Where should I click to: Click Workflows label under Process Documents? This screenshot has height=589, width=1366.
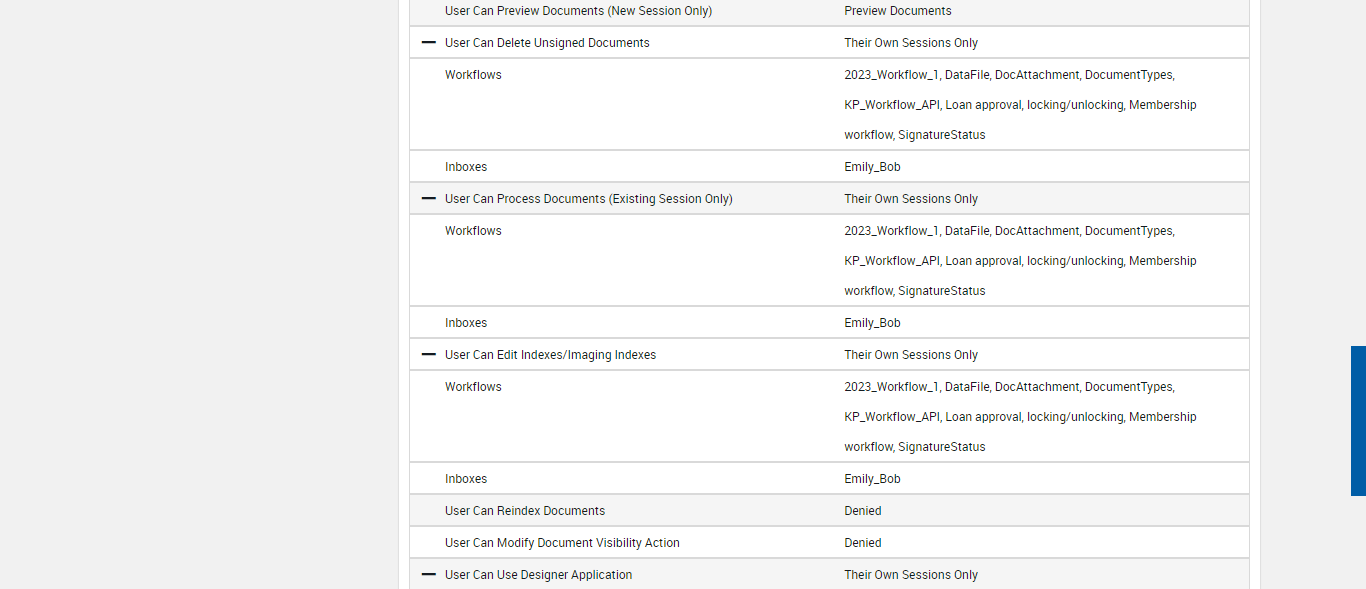[473, 231]
